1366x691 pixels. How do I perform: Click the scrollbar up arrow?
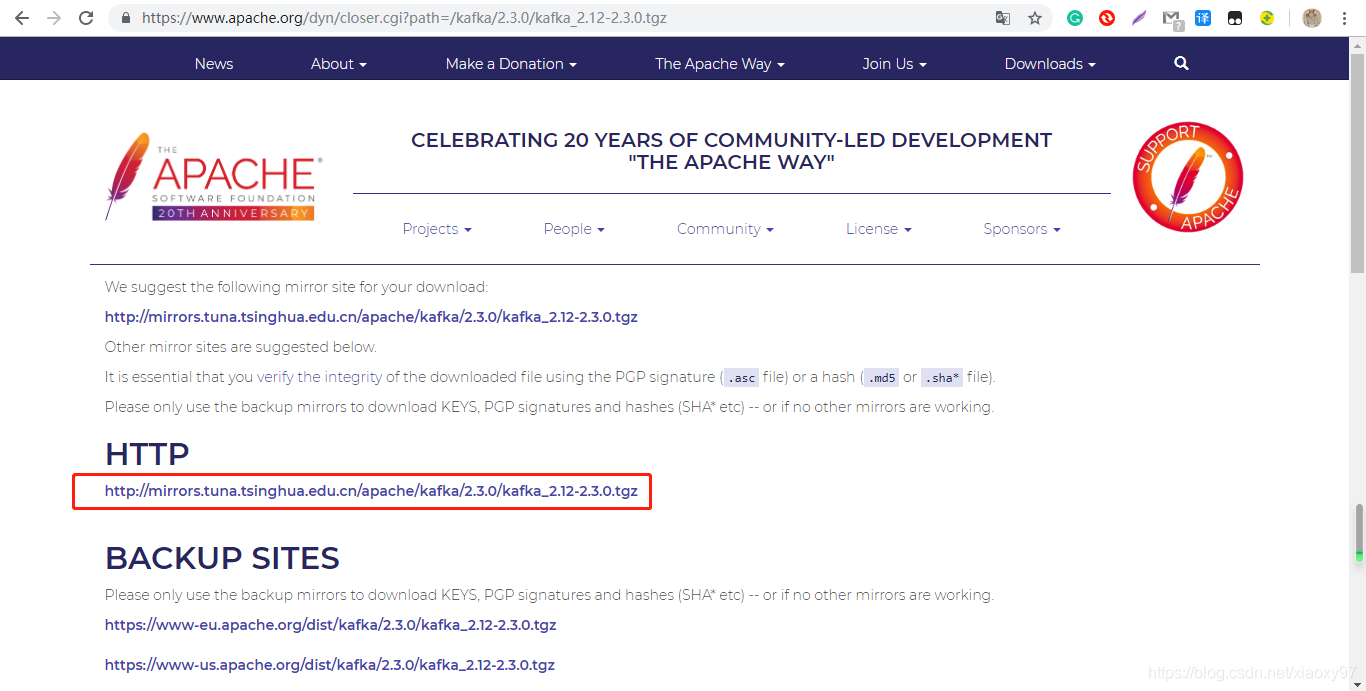pos(1358,44)
